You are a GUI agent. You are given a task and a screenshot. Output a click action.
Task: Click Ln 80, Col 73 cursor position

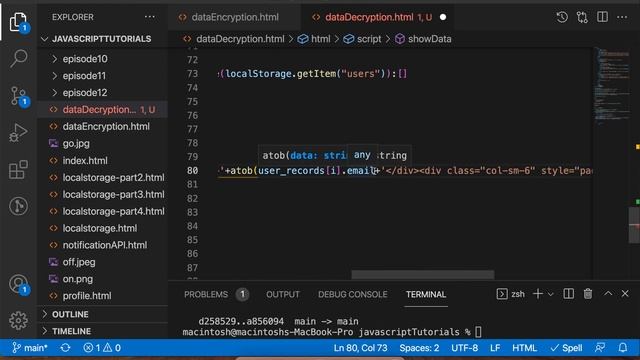click(x=360, y=348)
